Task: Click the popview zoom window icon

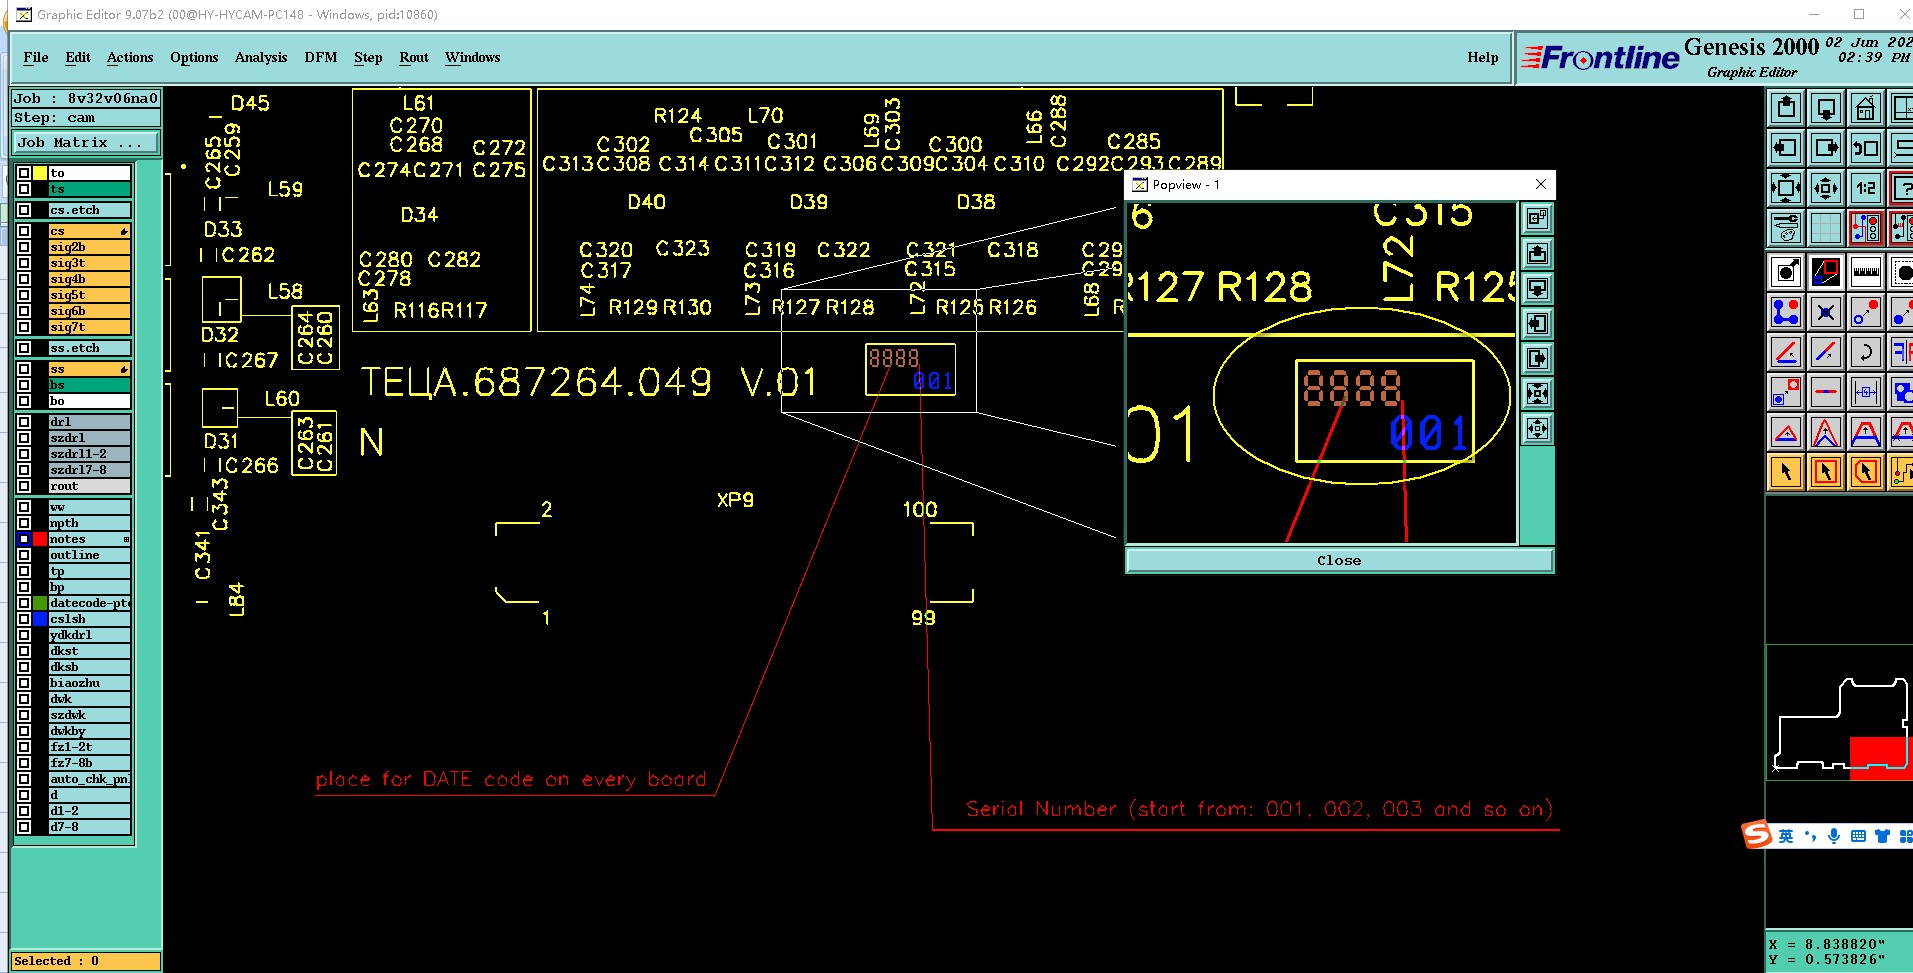Action: pos(1826,271)
